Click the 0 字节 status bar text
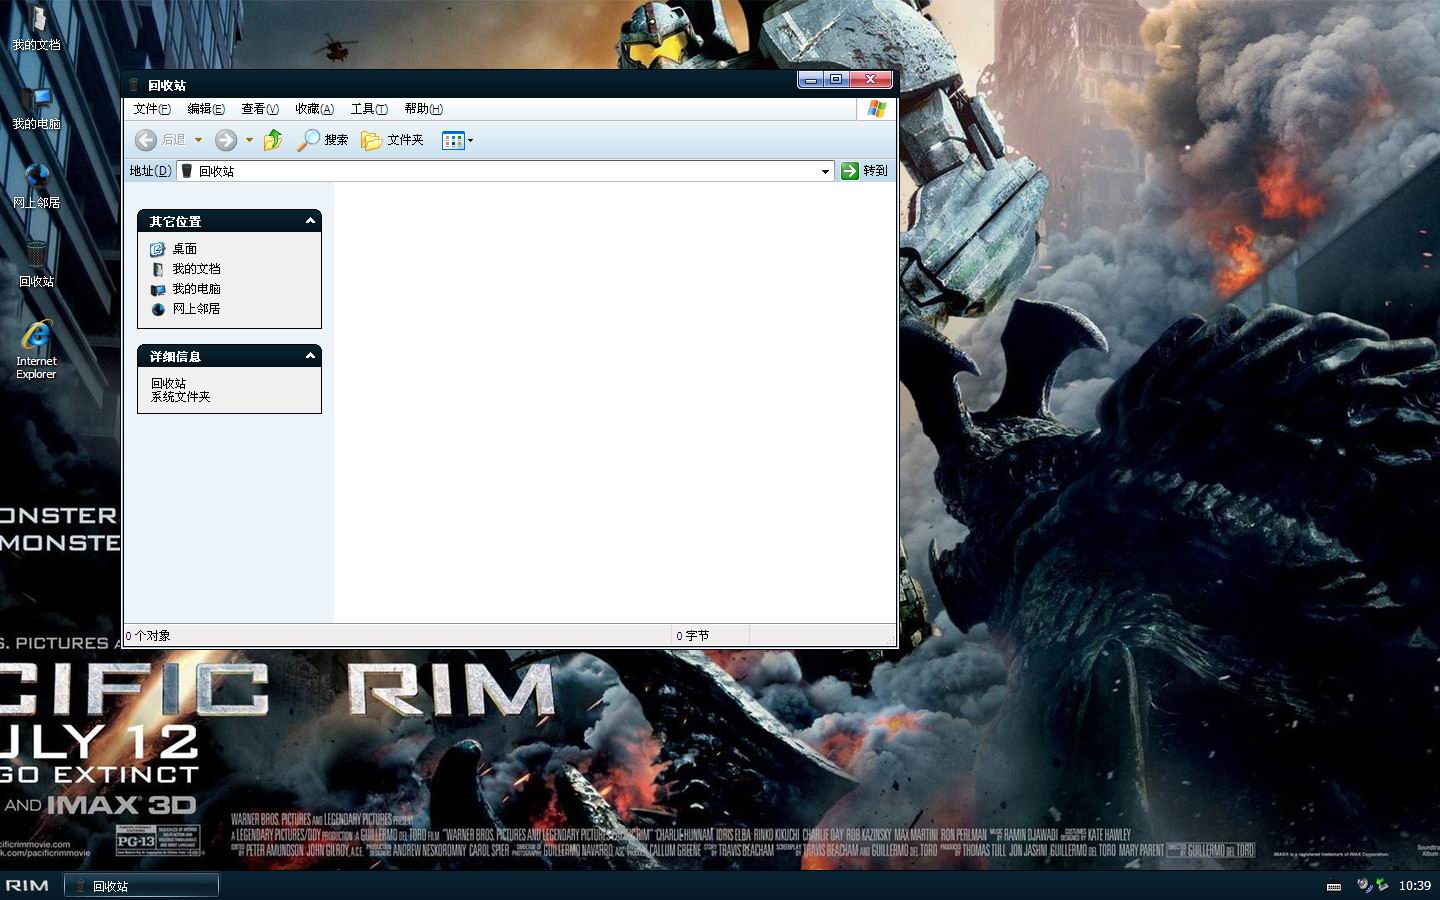1440x900 pixels. (x=693, y=636)
